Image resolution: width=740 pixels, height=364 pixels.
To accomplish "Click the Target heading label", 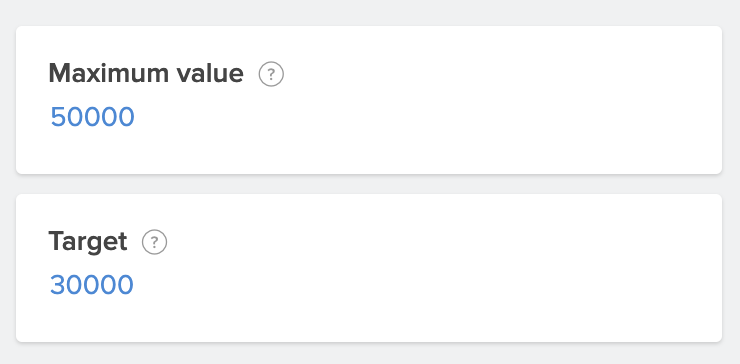I will 88,242.
